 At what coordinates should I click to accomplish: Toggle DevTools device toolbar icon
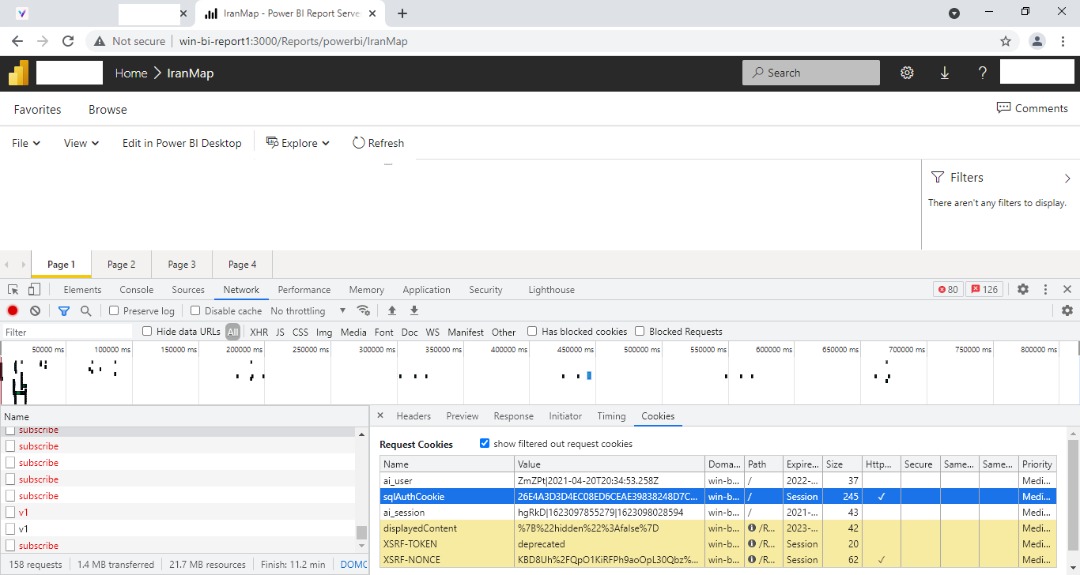[34, 290]
